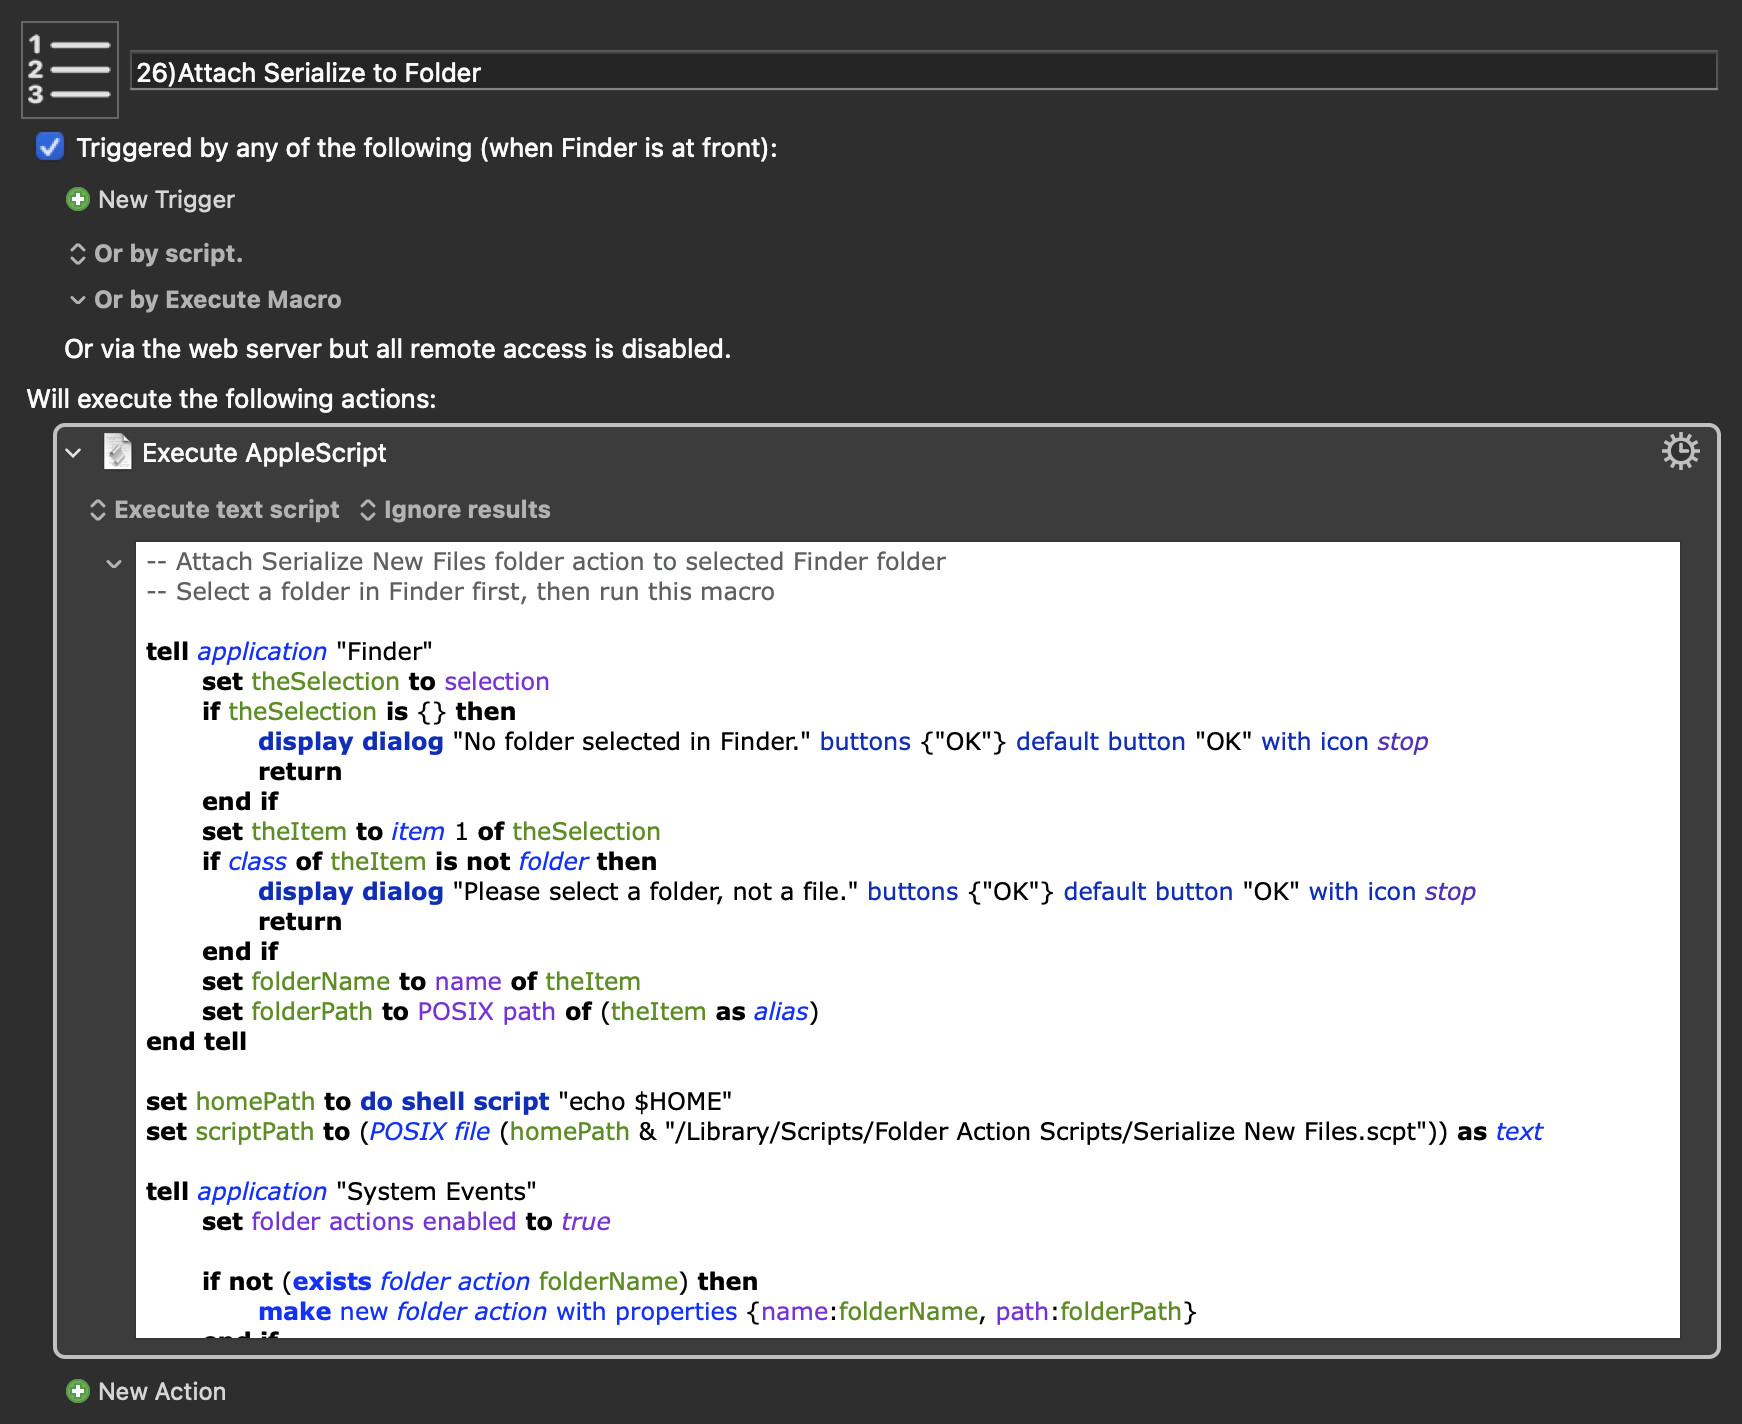The image size is (1742, 1424).
Task: Click the numbered list macro icon
Action: [70, 70]
